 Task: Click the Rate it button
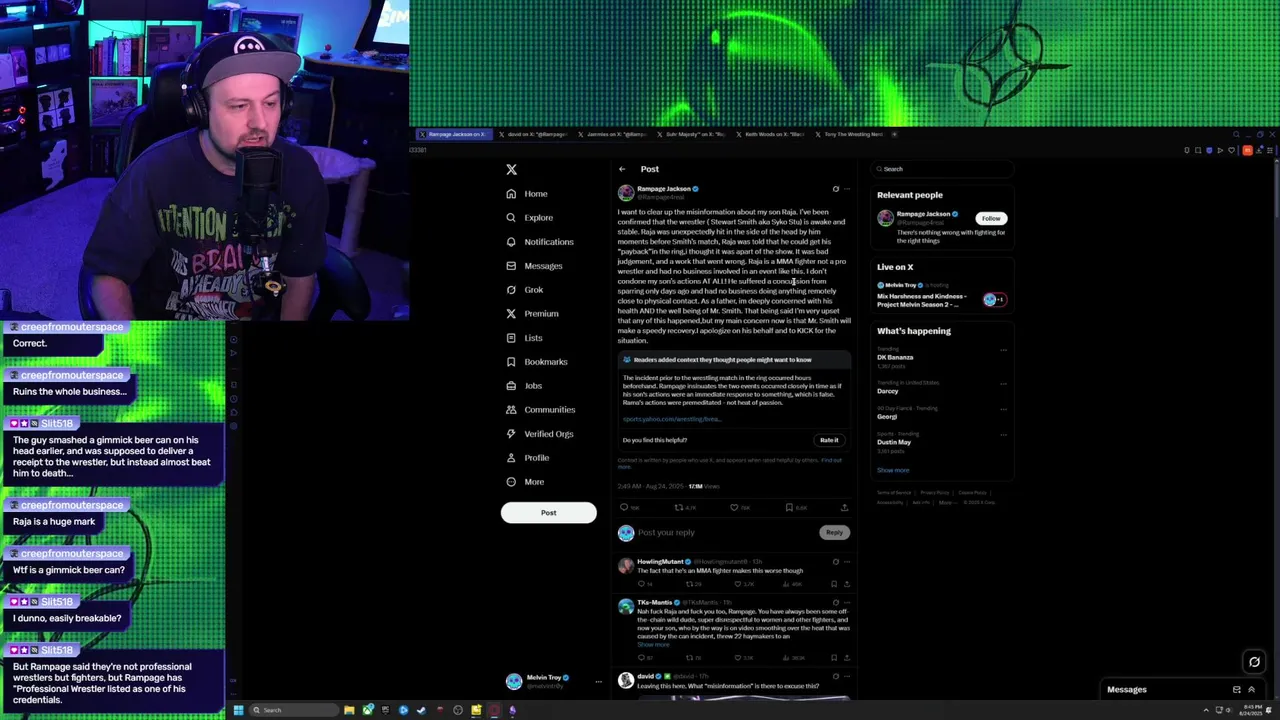click(829, 440)
